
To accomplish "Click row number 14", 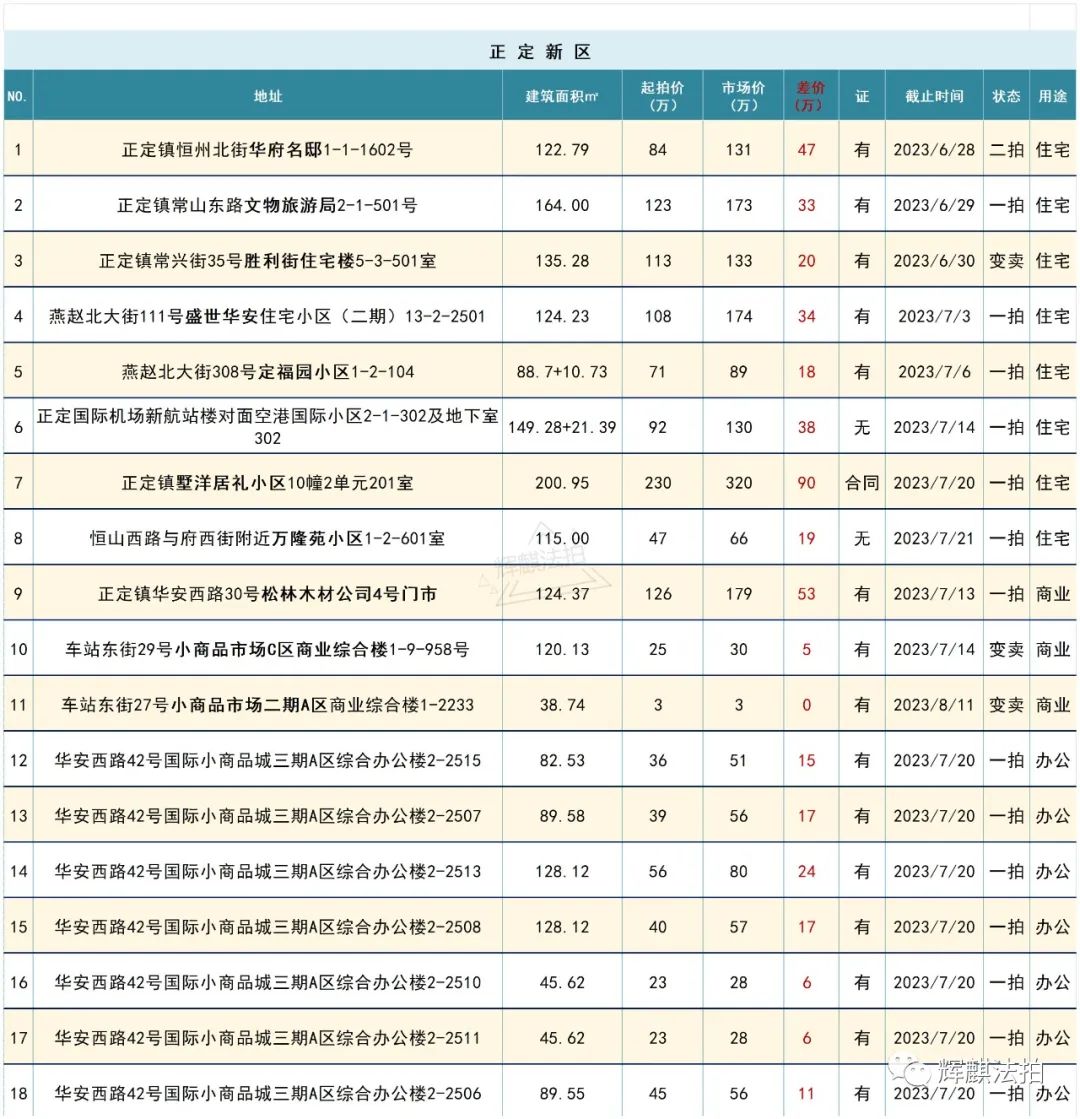I will 19,871.
